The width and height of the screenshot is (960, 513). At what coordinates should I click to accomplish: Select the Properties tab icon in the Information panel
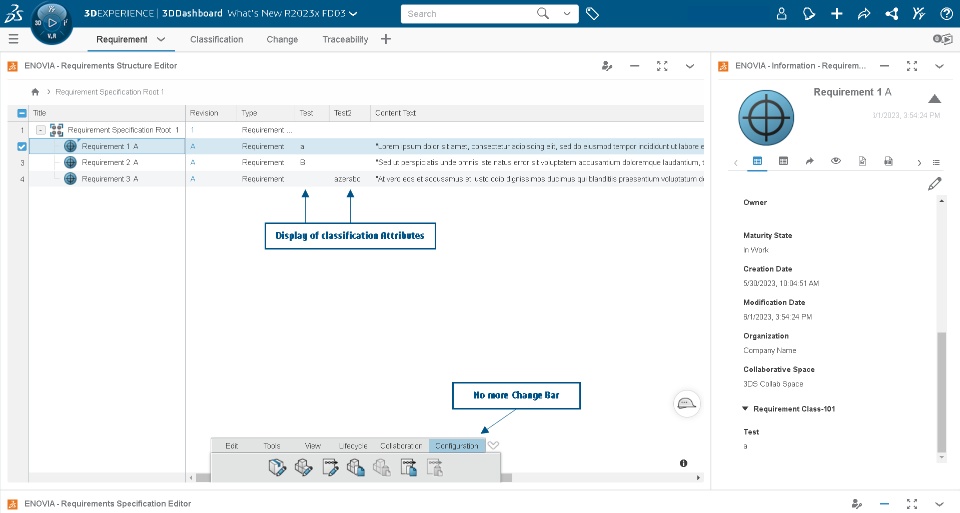[757, 161]
